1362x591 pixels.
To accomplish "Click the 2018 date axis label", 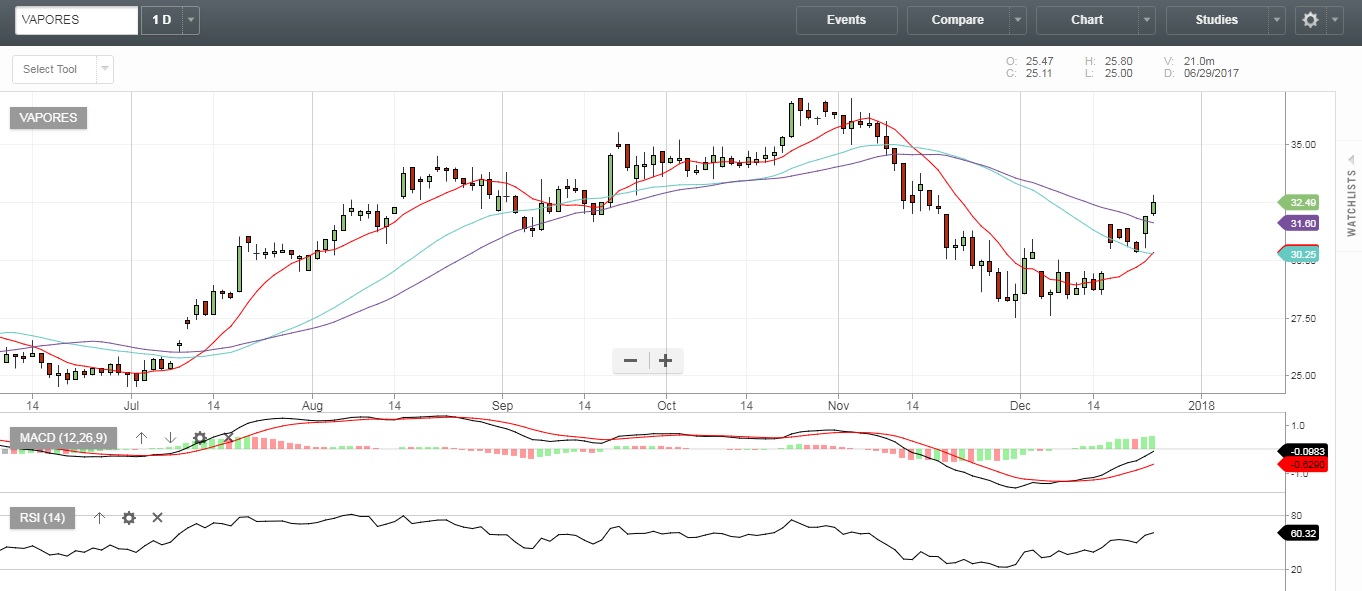I will click(1201, 406).
